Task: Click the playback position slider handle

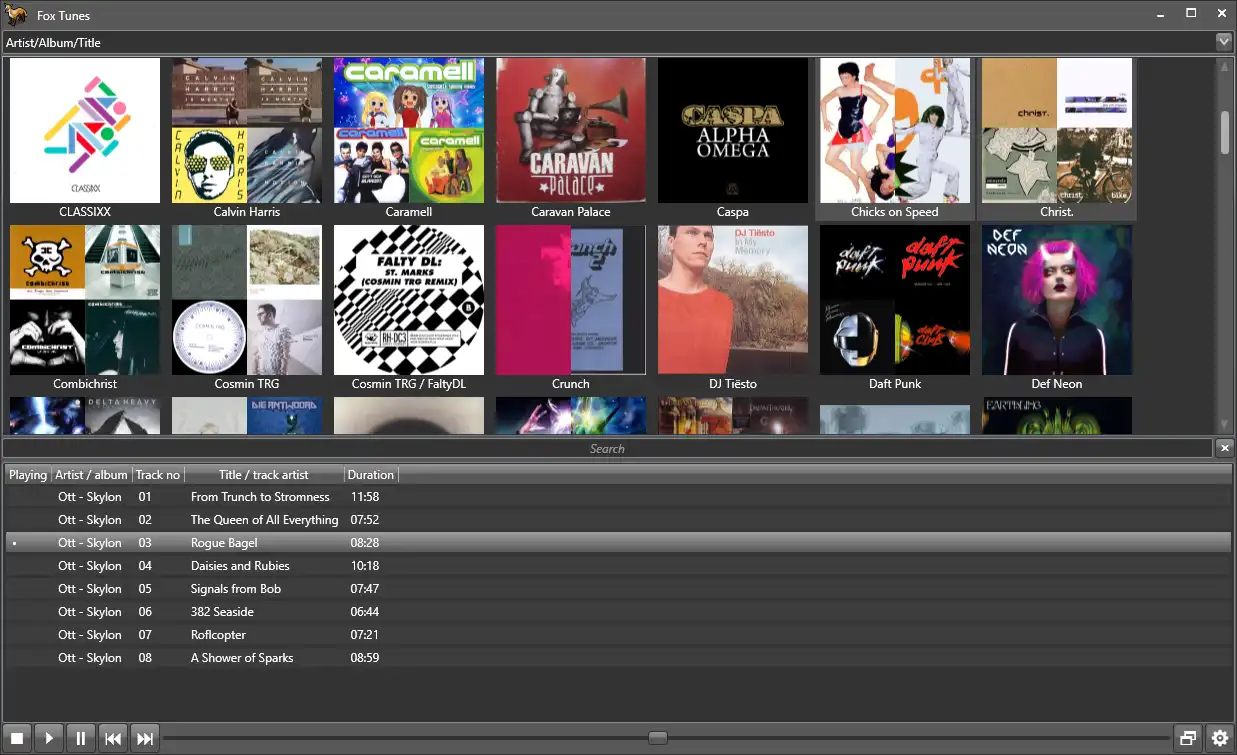Action: [x=658, y=738]
